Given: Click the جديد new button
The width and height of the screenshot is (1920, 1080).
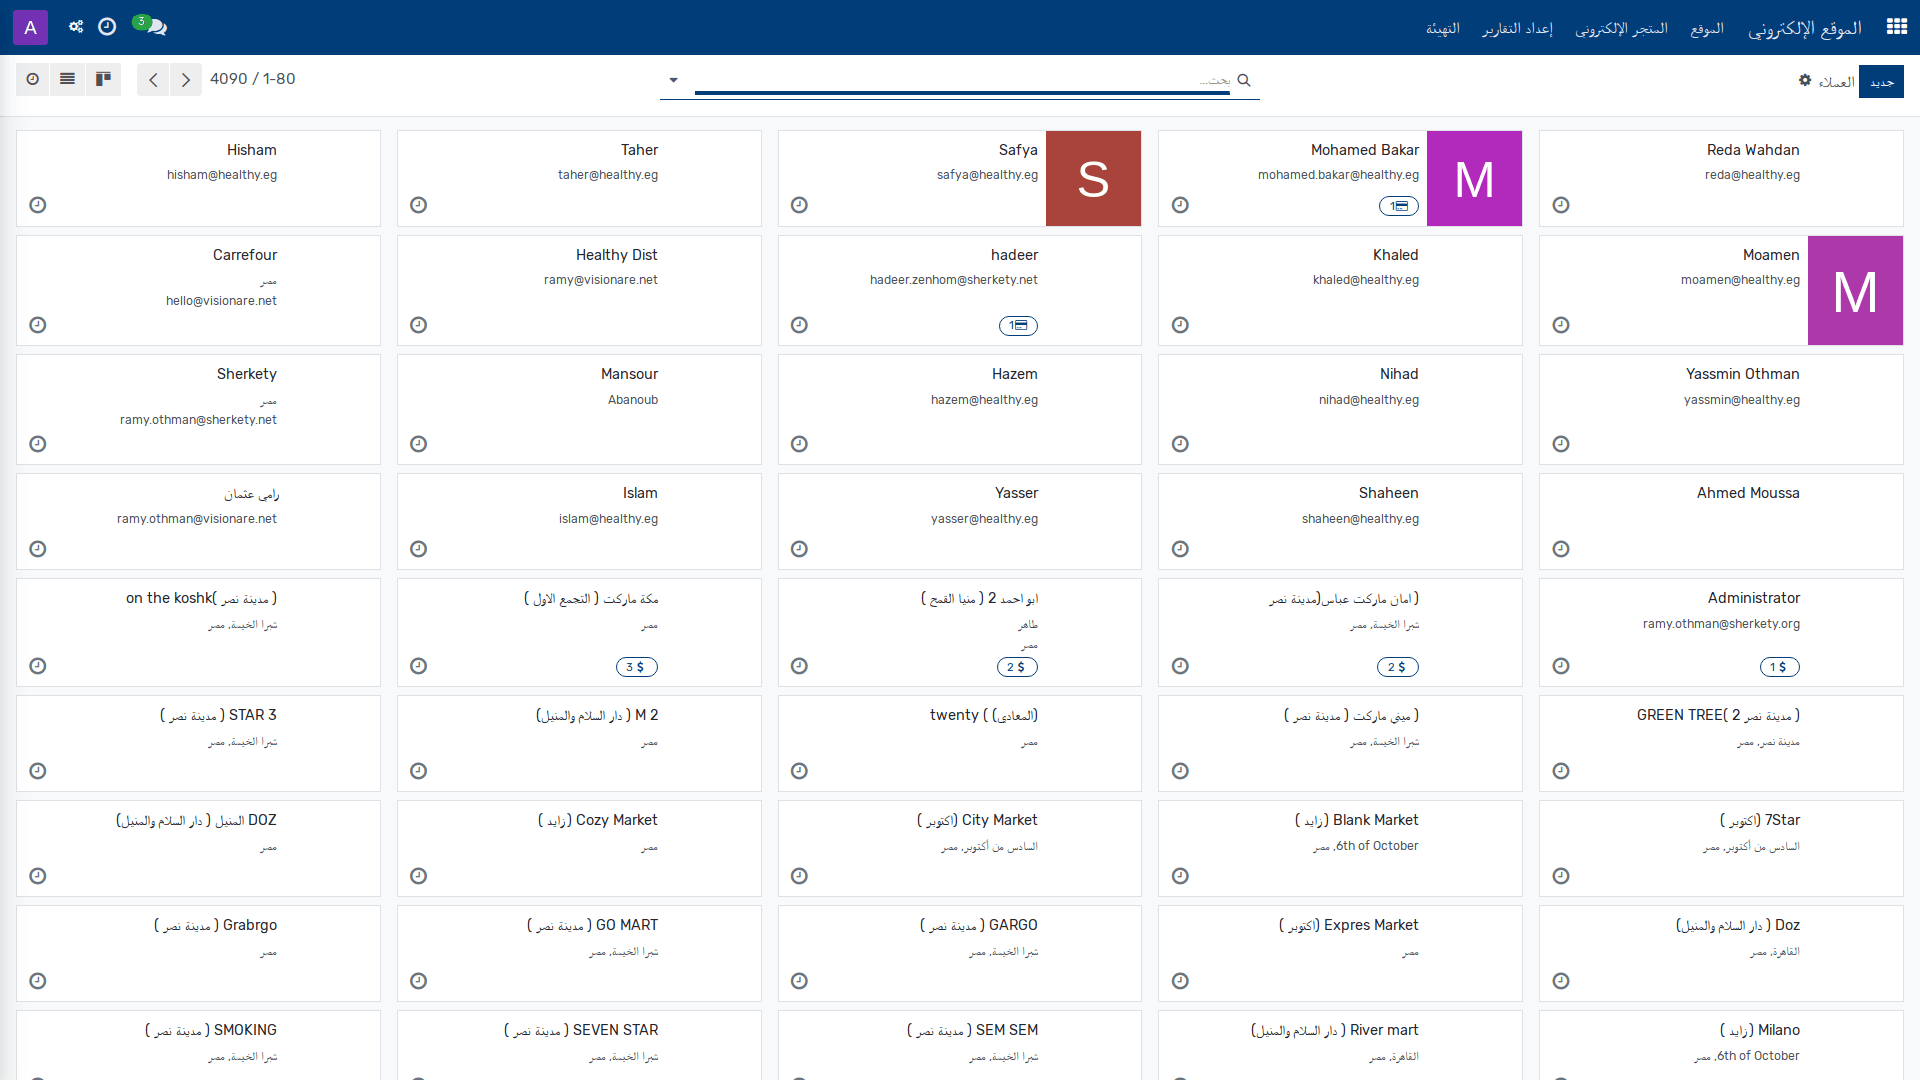Looking at the screenshot, I should pyautogui.click(x=1882, y=82).
